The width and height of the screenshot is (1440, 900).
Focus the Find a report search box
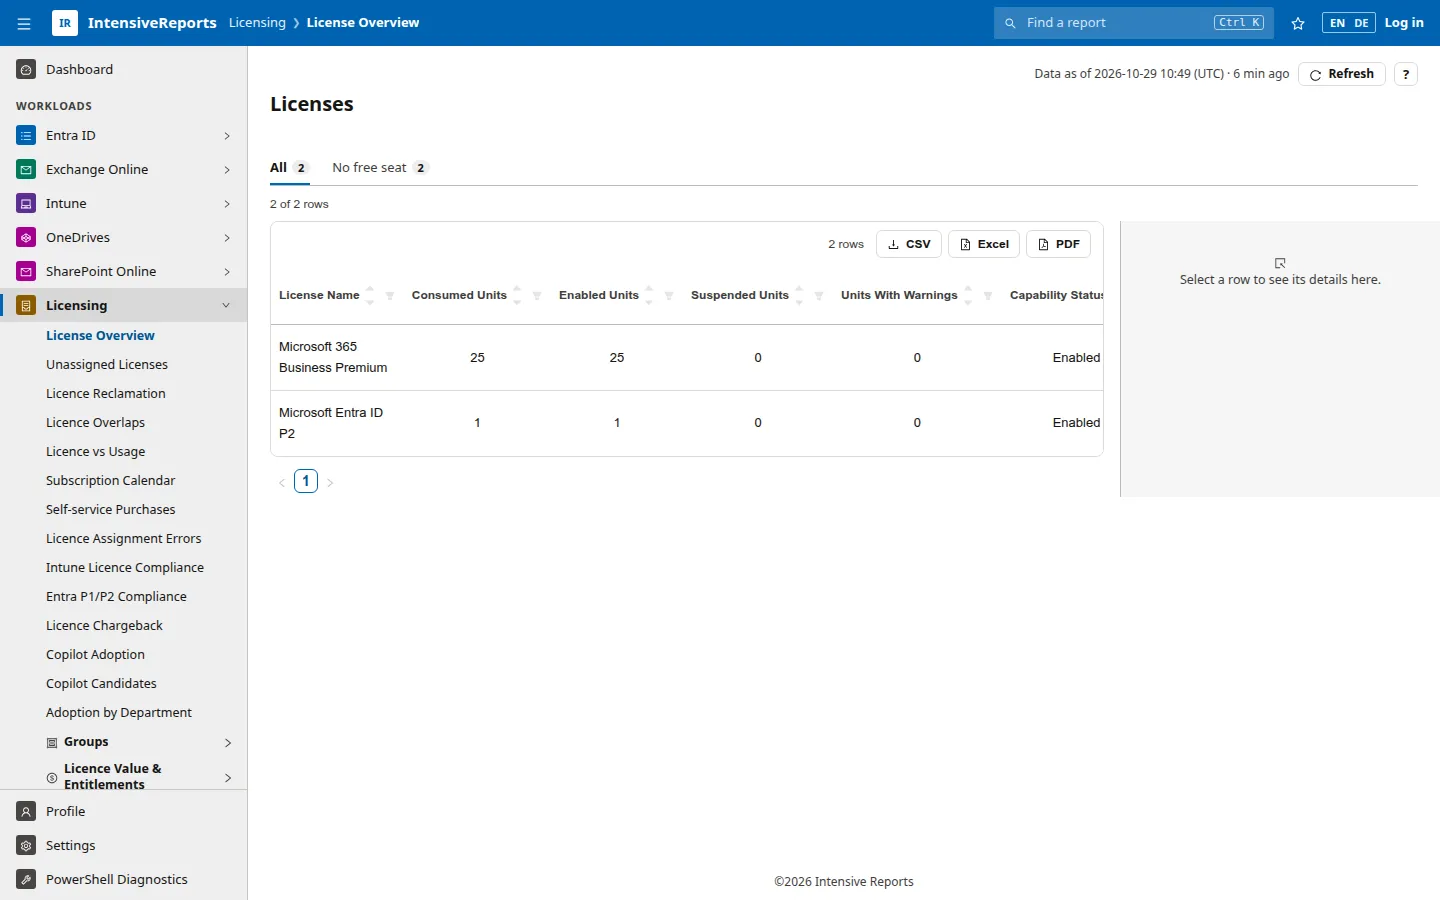[1134, 23]
